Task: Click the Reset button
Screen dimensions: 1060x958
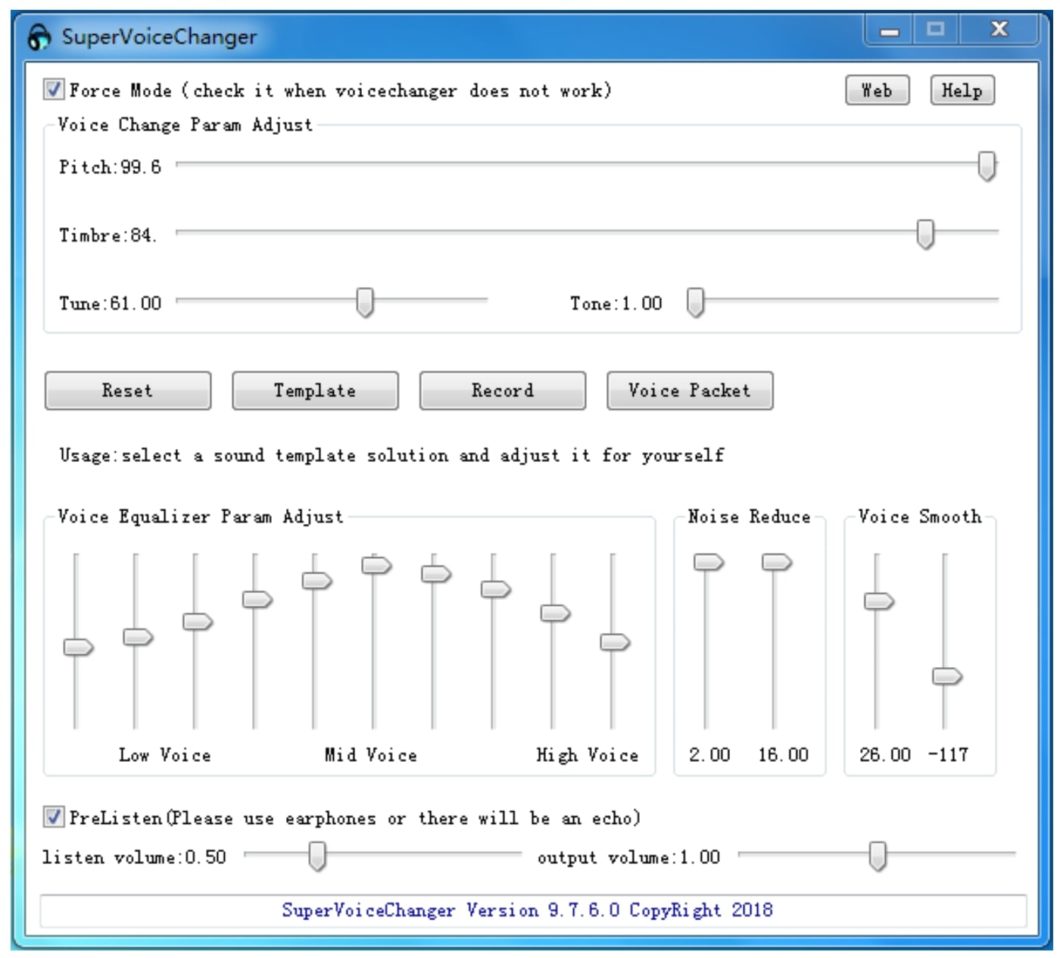Action: pyautogui.click(x=128, y=390)
